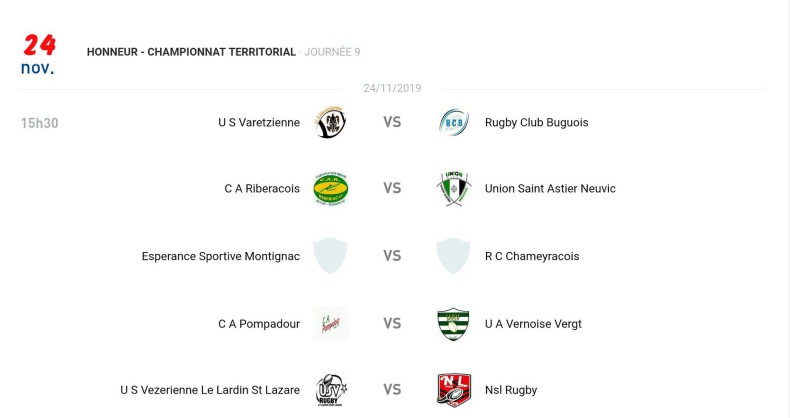This screenshot has height=418, width=790.
Task: Click the 24 nov. date badge
Action: point(38,54)
